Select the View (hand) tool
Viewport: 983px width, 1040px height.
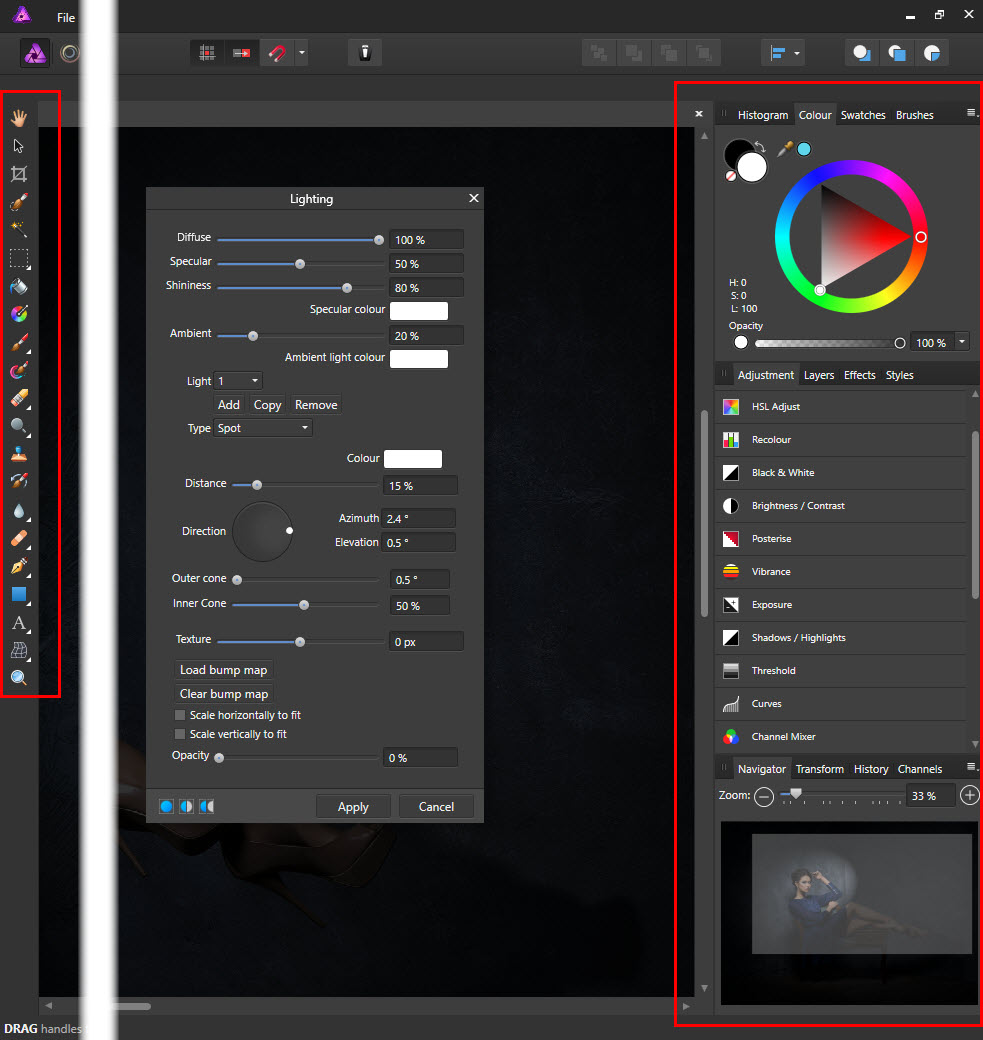tap(19, 118)
